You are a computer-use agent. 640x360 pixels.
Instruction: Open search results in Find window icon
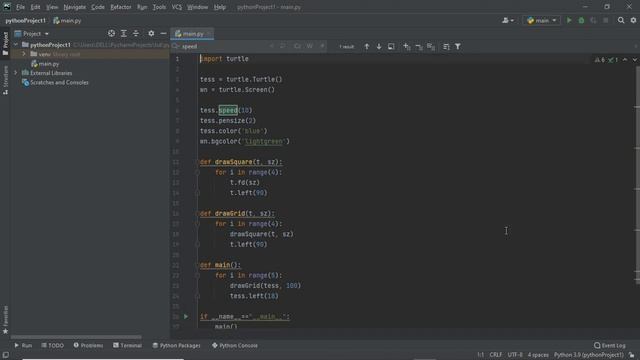pos(391,47)
